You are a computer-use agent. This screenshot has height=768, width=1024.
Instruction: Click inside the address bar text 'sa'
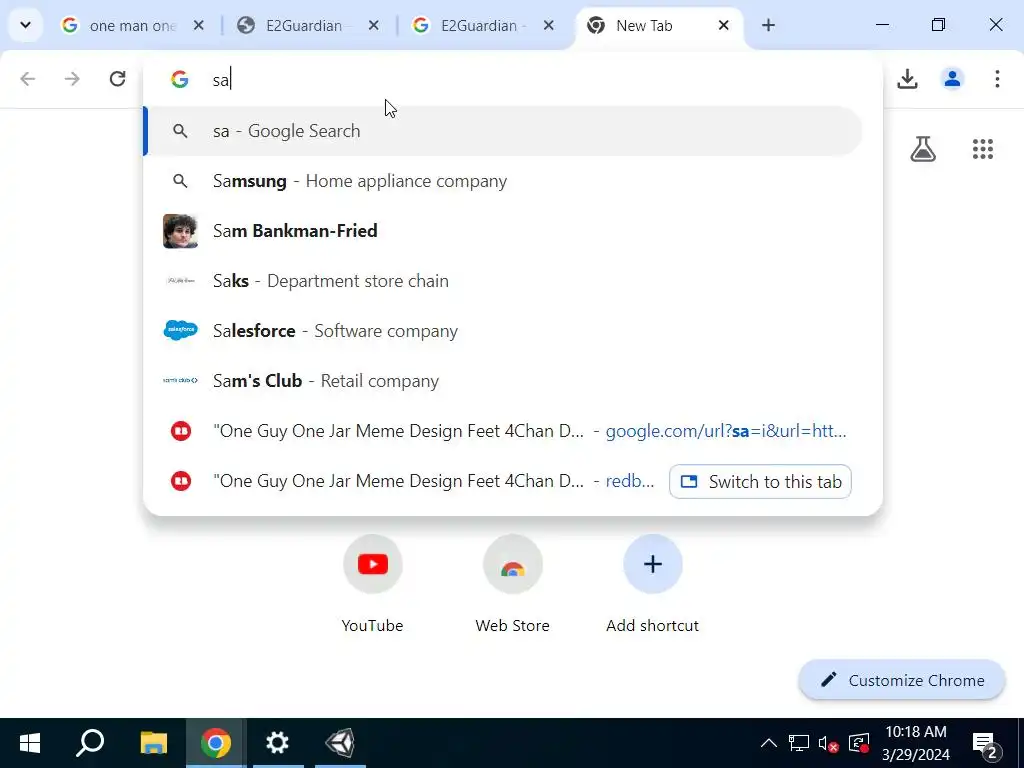coord(221,80)
